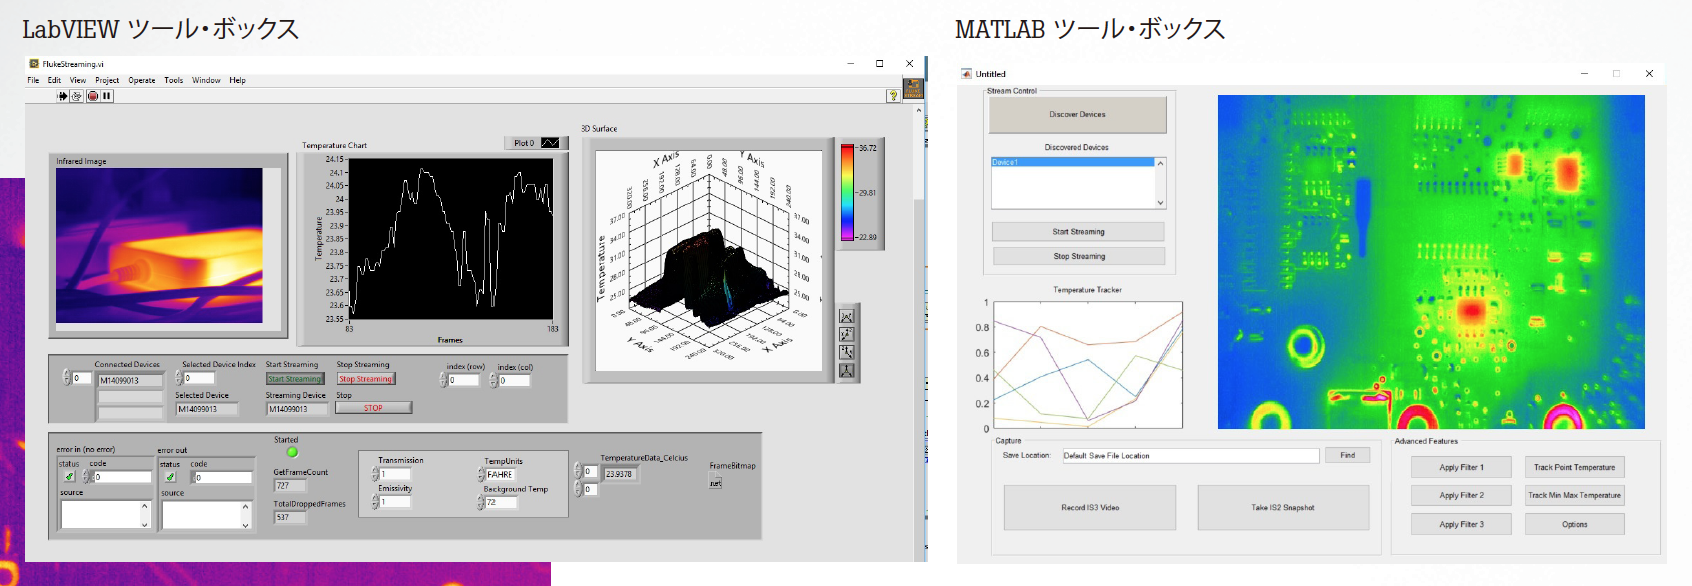The width and height of the screenshot is (1692, 586).
Task: Toggle the error in status checkmark
Action: tap(69, 477)
